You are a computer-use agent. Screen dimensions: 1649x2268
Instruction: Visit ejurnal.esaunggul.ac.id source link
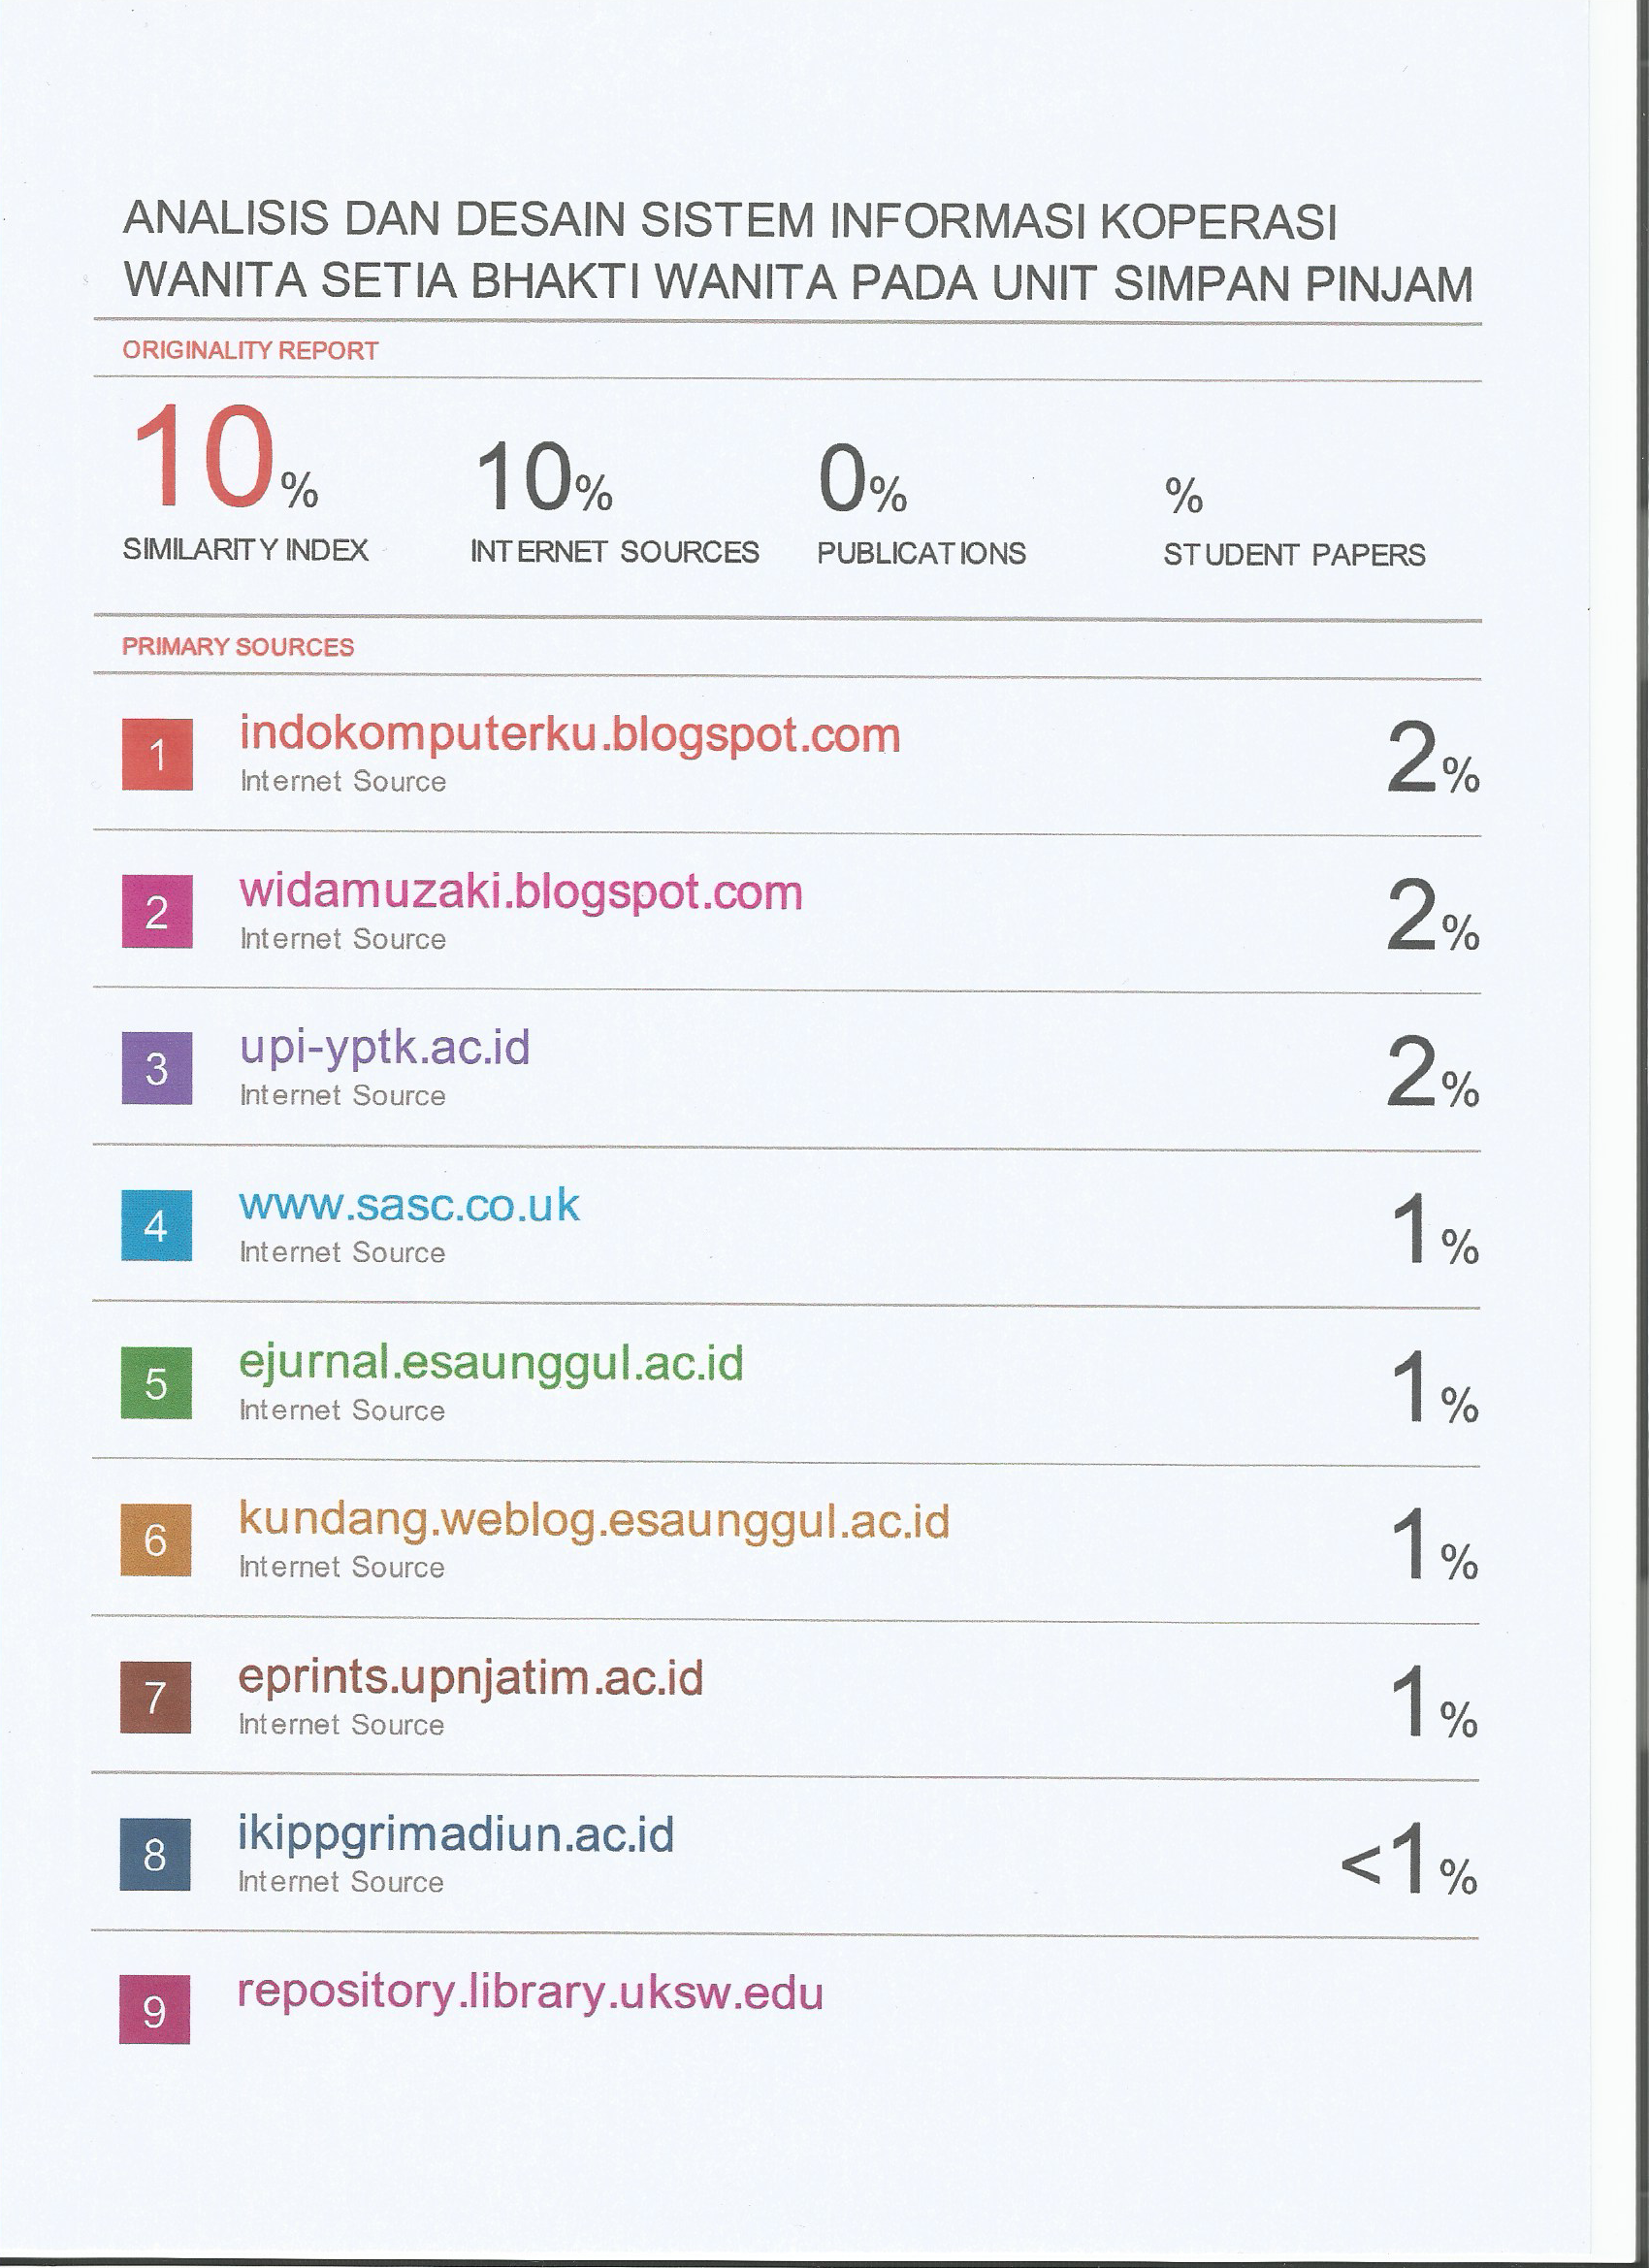(x=490, y=1363)
